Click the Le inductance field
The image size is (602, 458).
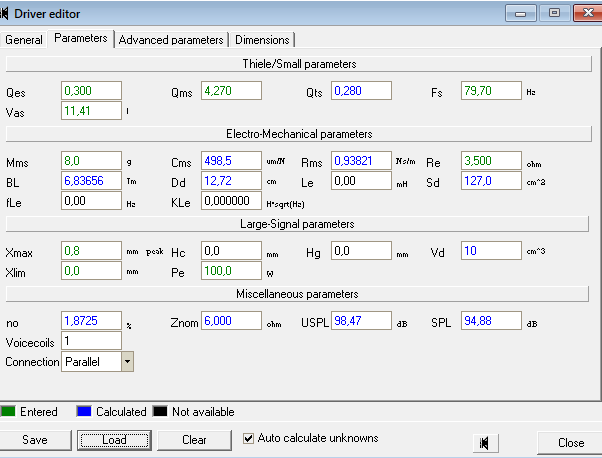[361, 180]
